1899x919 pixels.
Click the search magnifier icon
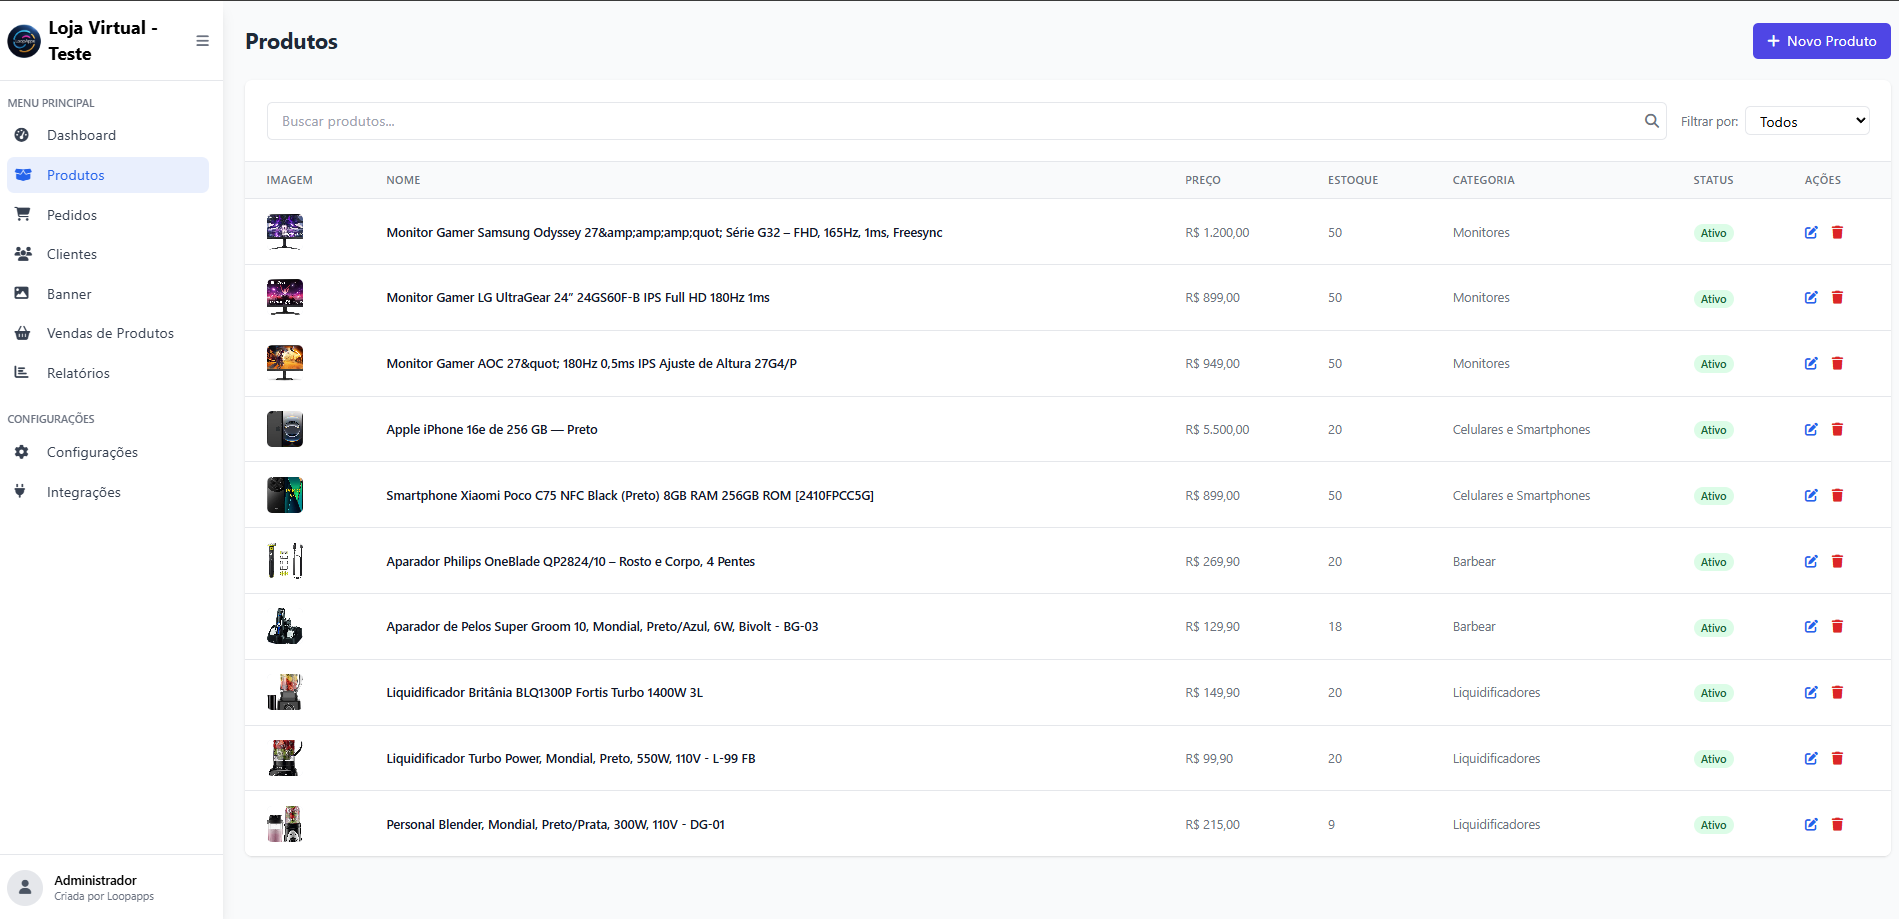click(1651, 121)
